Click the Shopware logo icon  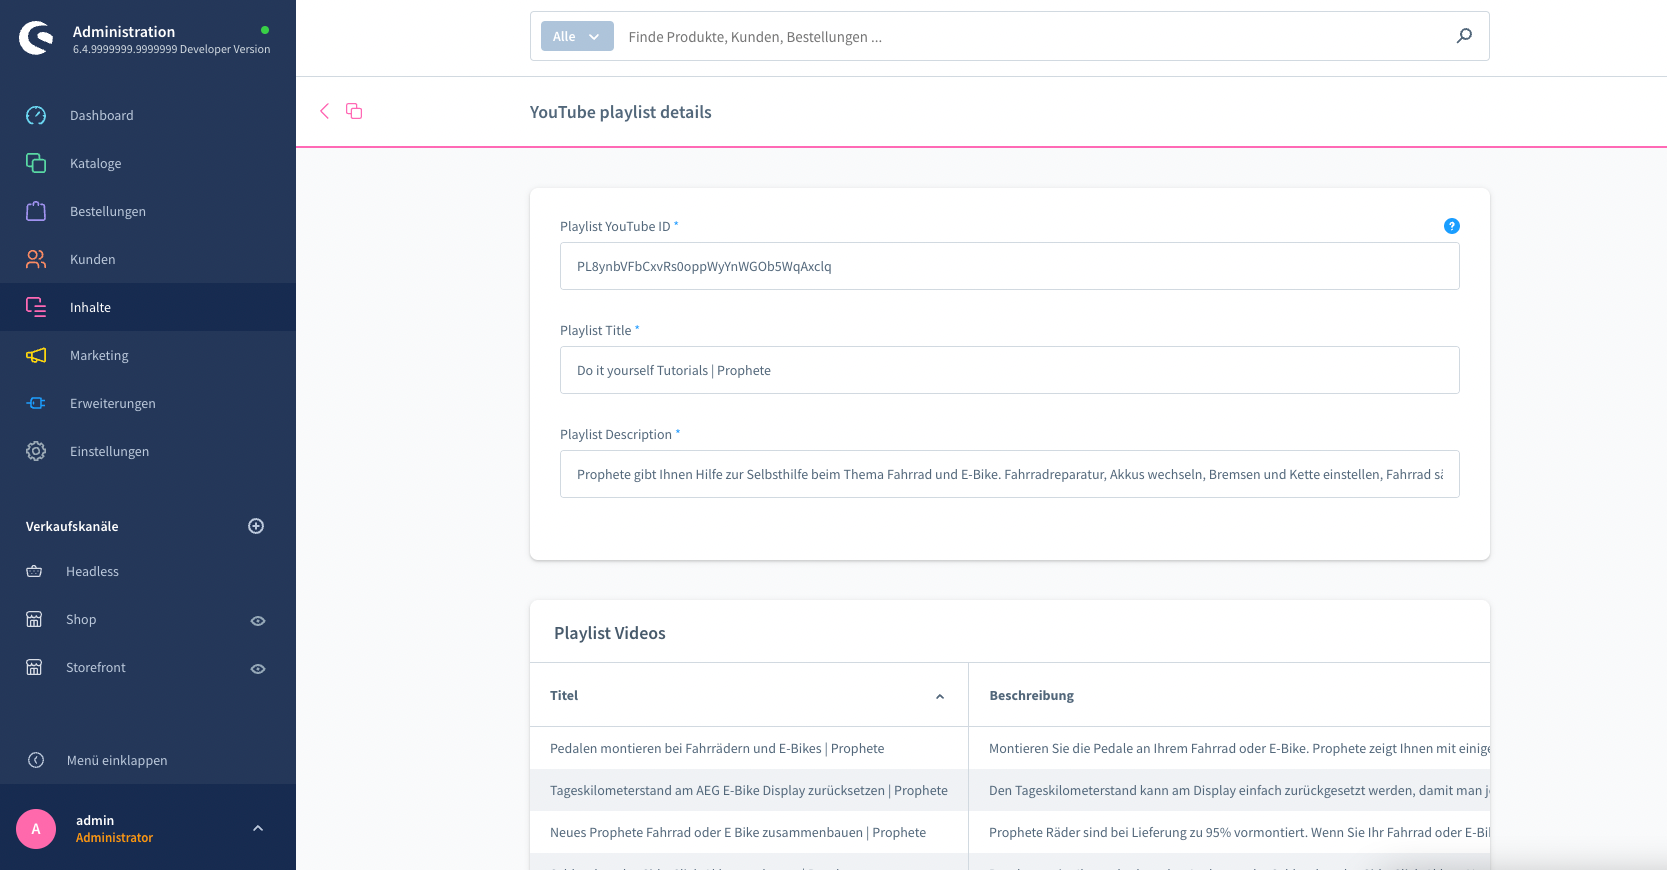point(37,38)
